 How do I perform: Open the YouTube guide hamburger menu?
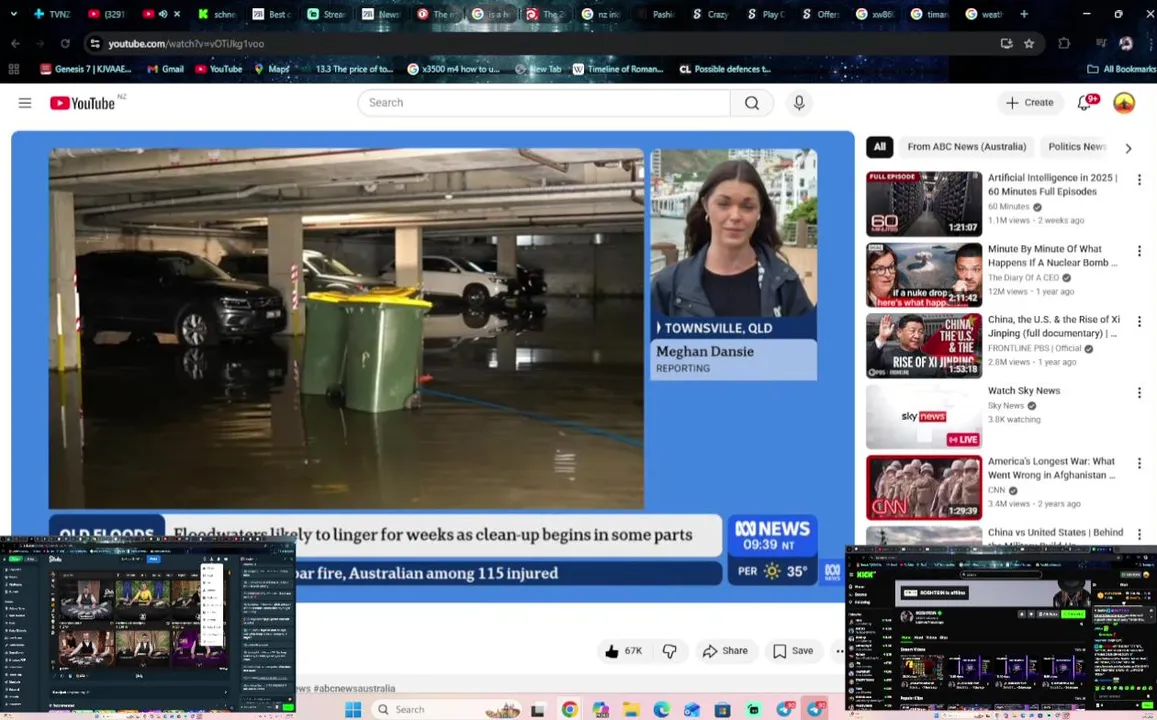click(25, 103)
